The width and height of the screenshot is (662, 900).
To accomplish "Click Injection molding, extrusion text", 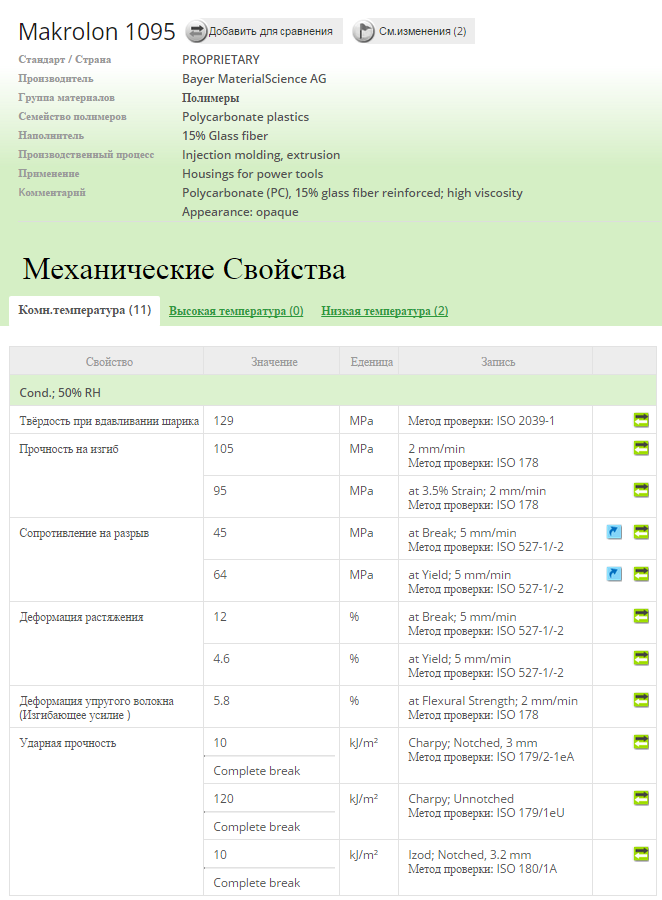I will [x=261, y=155].
